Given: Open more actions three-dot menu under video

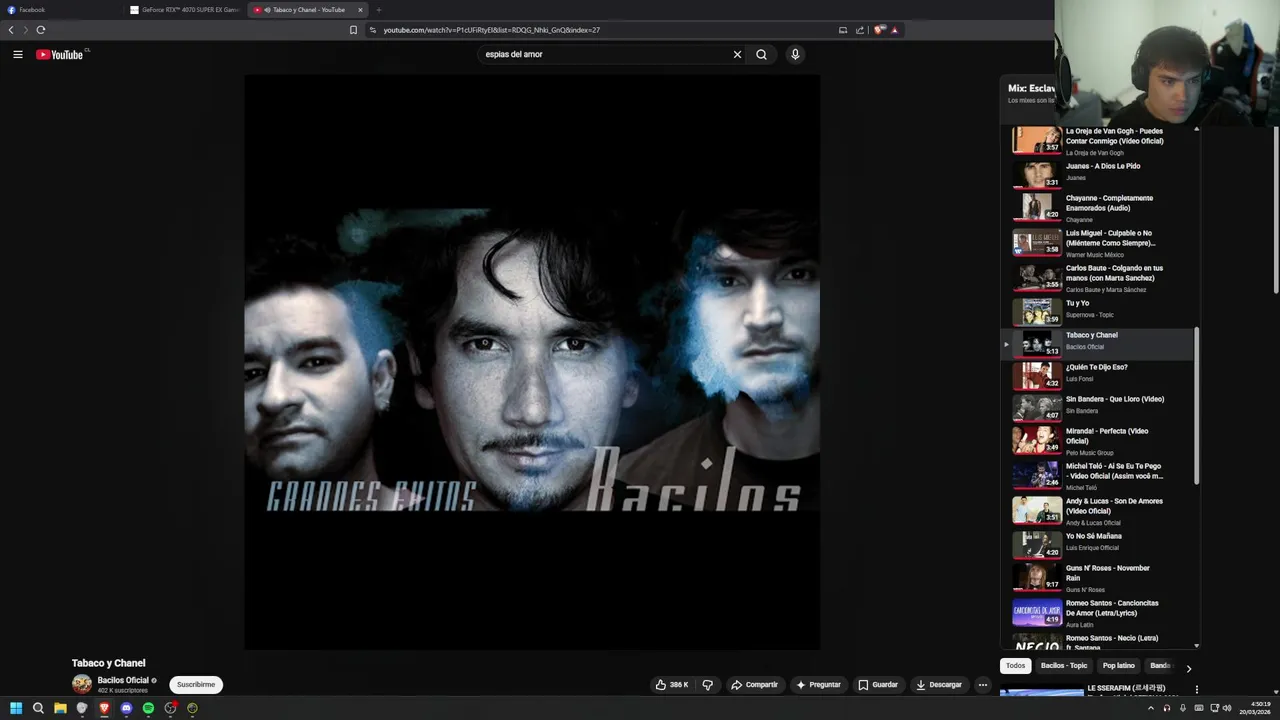Looking at the screenshot, I should 983,685.
